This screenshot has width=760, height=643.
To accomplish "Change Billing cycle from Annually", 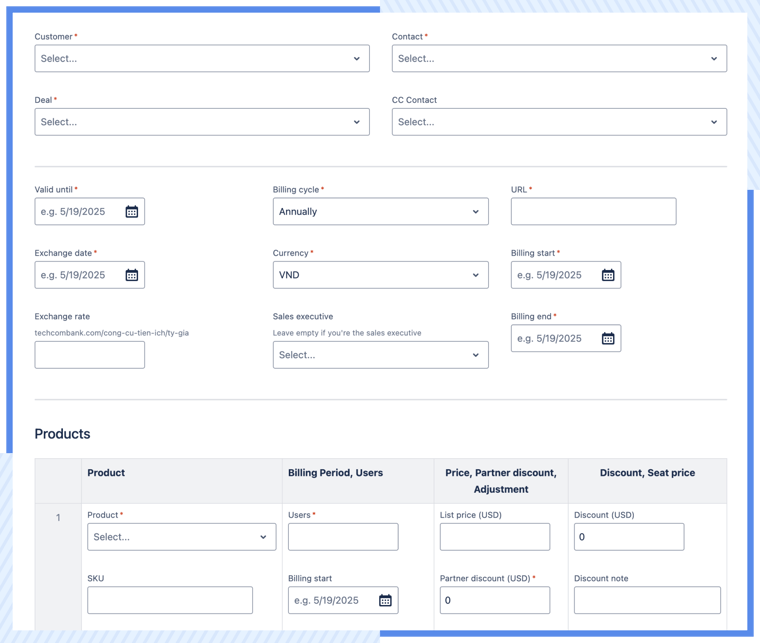I will [380, 212].
